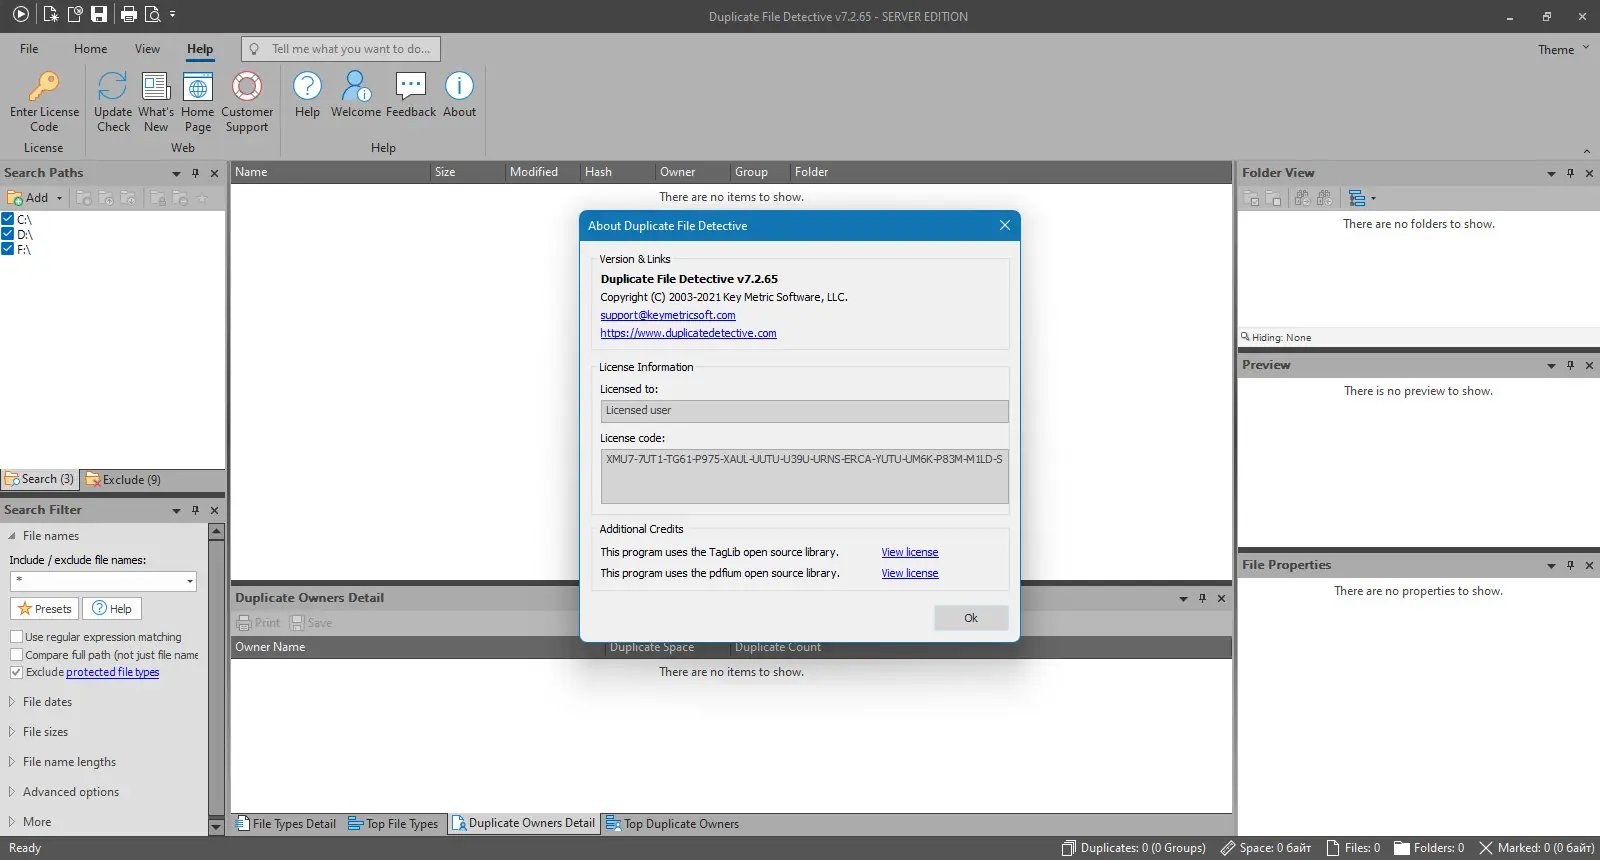The width and height of the screenshot is (1600, 860).
Task: Open the Welcome ribbon icon
Action: [356, 87]
